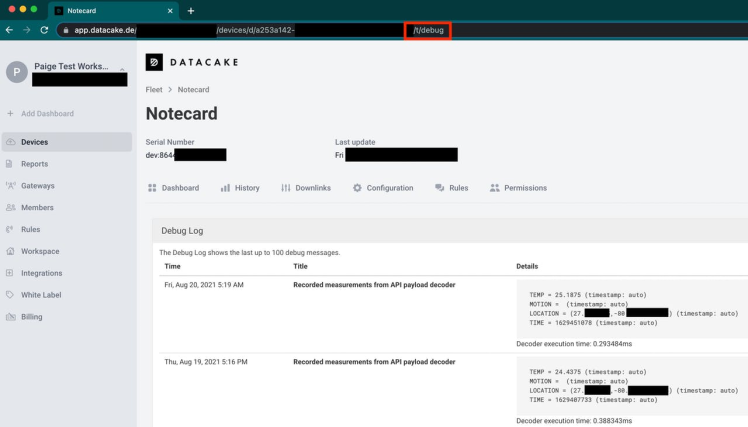This screenshot has height=427, width=748.
Task: Switch to the Dashboard tab
Action: pos(174,188)
